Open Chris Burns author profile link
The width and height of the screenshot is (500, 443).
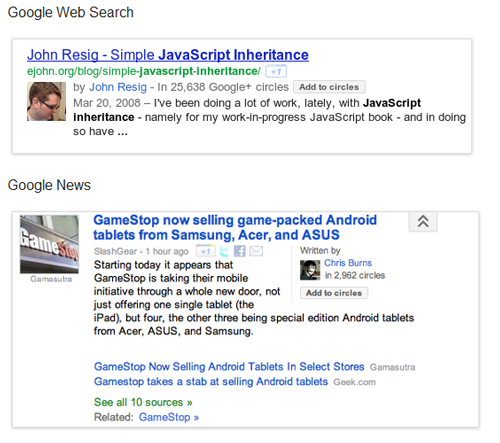pyautogui.click(x=348, y=263)
